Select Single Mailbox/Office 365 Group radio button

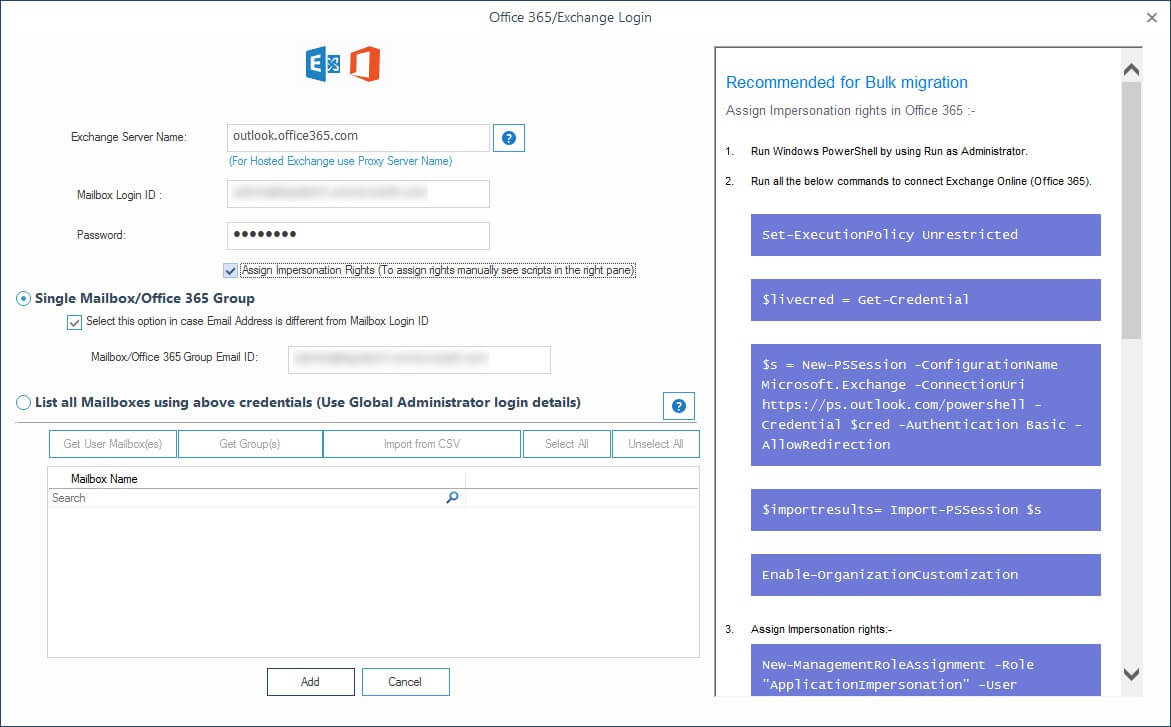23,299
